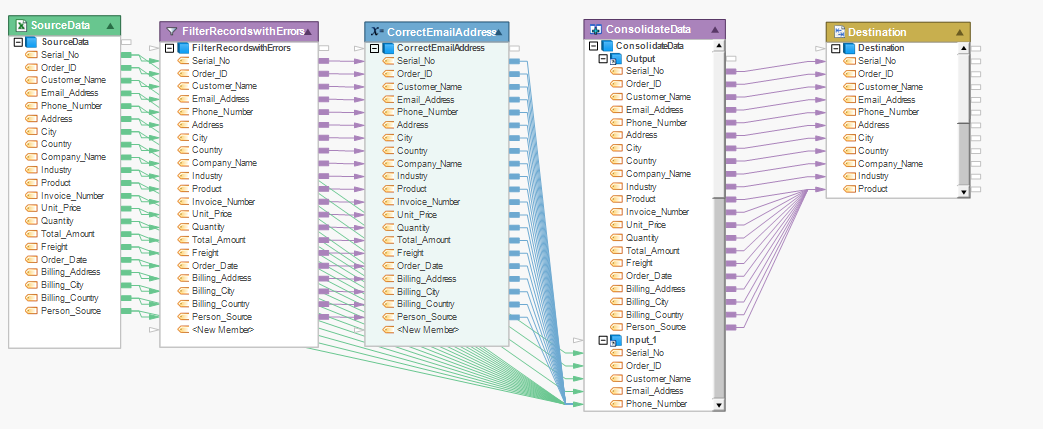Click the ConsolidateData header icon
Viewport: 1043px width, 429px height.
tap(595, 30)
